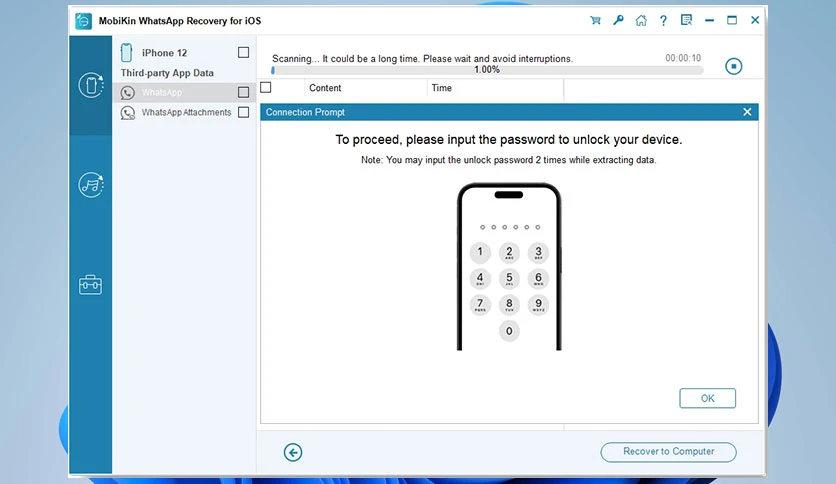The image size is (836, 484).
Task: Click the 00:00:10 elapsed time
Action: pos(683,58)
